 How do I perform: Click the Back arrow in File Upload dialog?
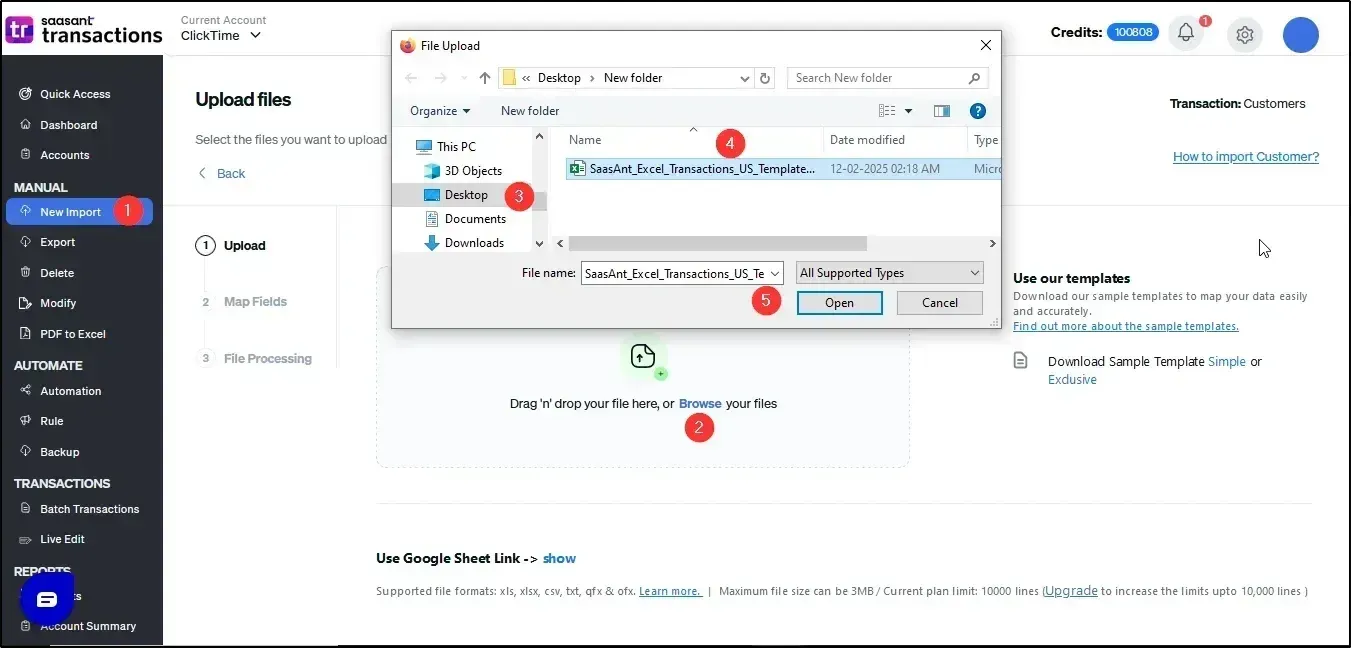coord(411,78)
